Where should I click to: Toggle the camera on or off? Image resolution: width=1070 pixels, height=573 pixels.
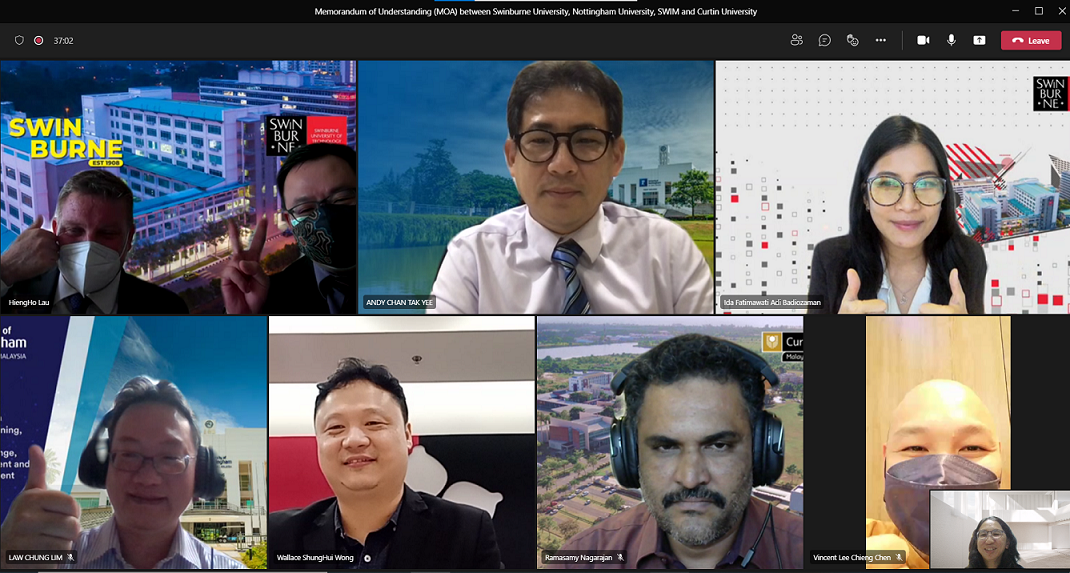pyautogui.click(x=923, y=40)
